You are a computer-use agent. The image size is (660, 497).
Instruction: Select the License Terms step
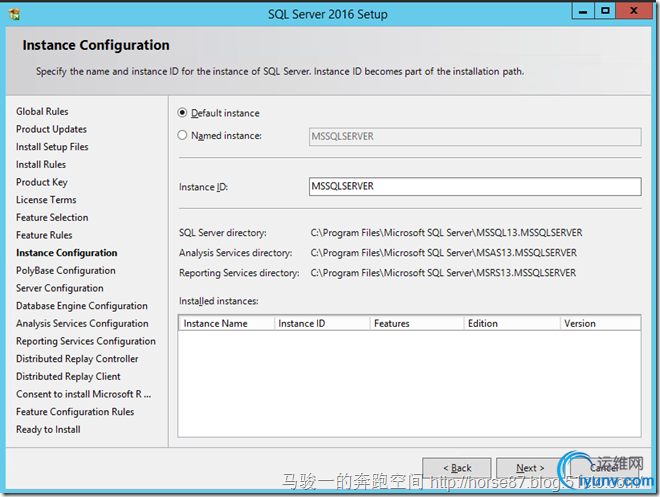click(x=46, y=200)
